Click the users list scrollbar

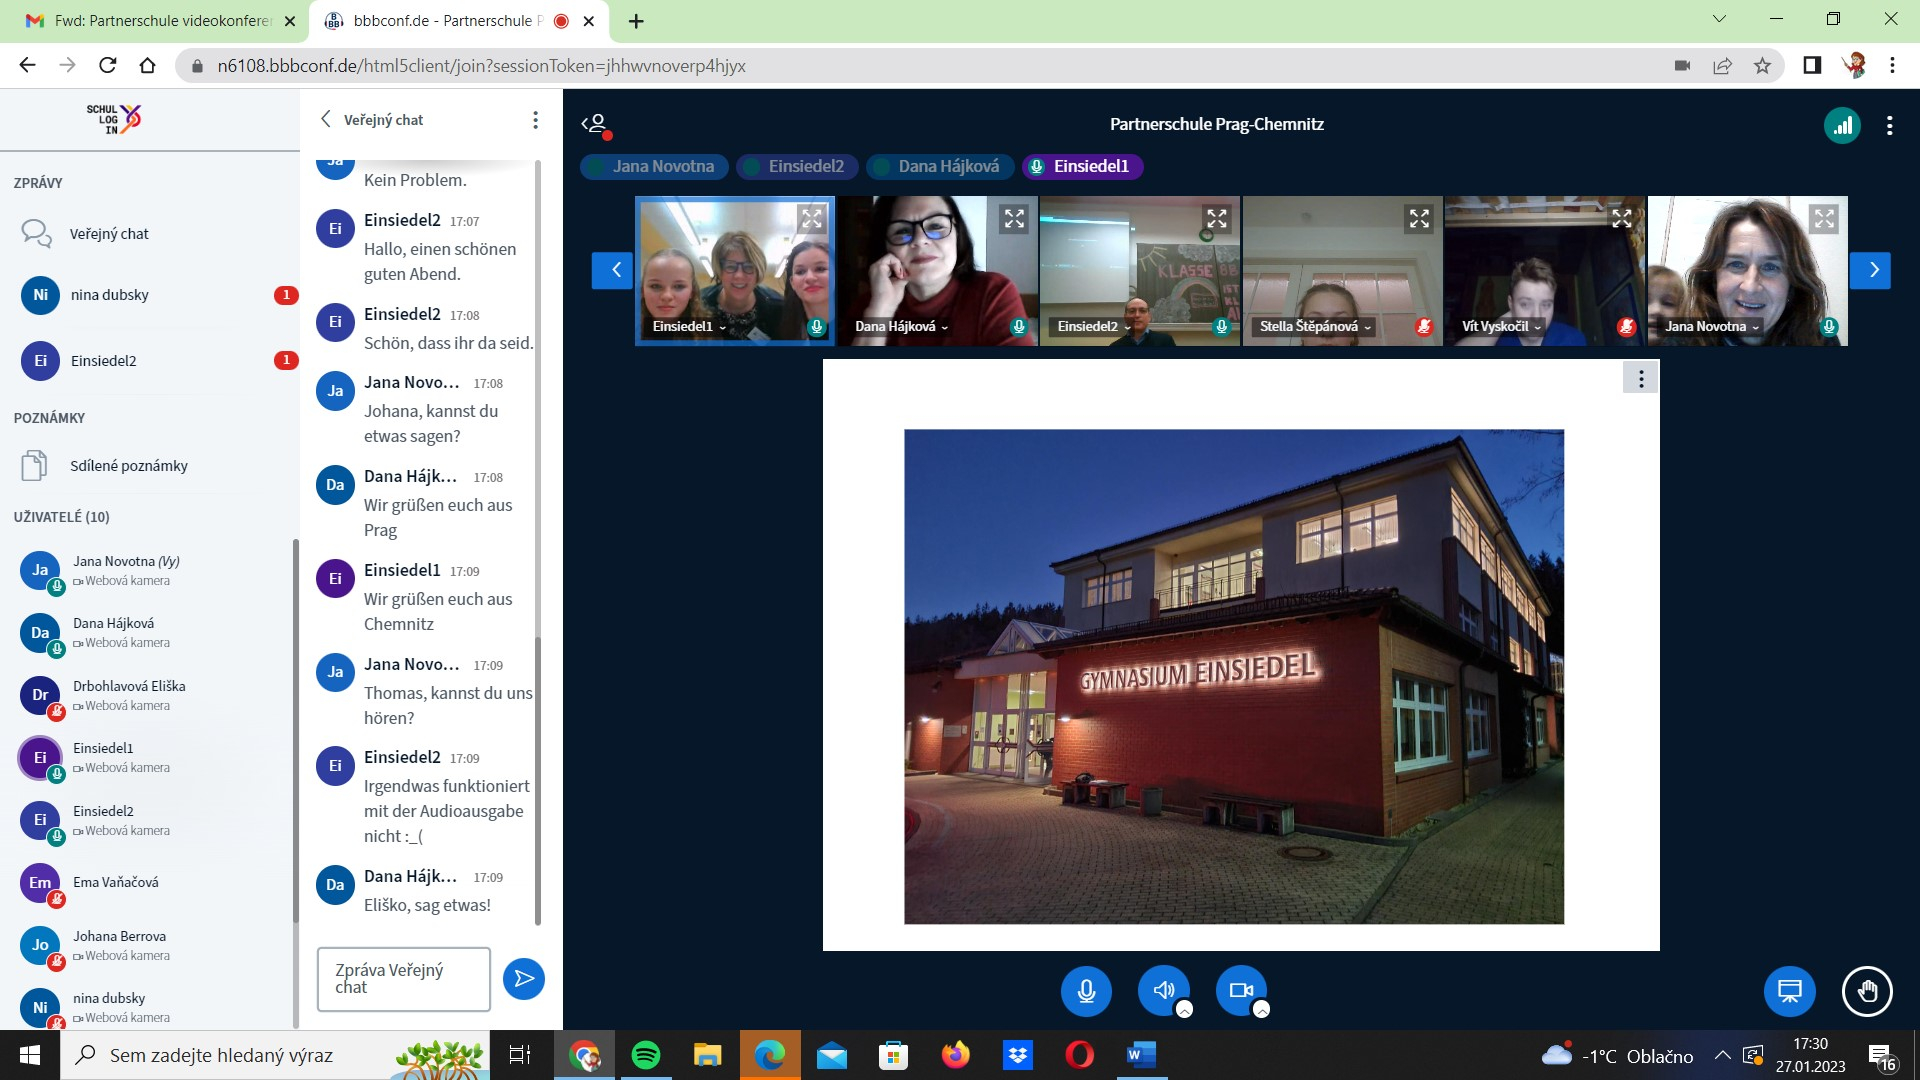coord(295,730)
